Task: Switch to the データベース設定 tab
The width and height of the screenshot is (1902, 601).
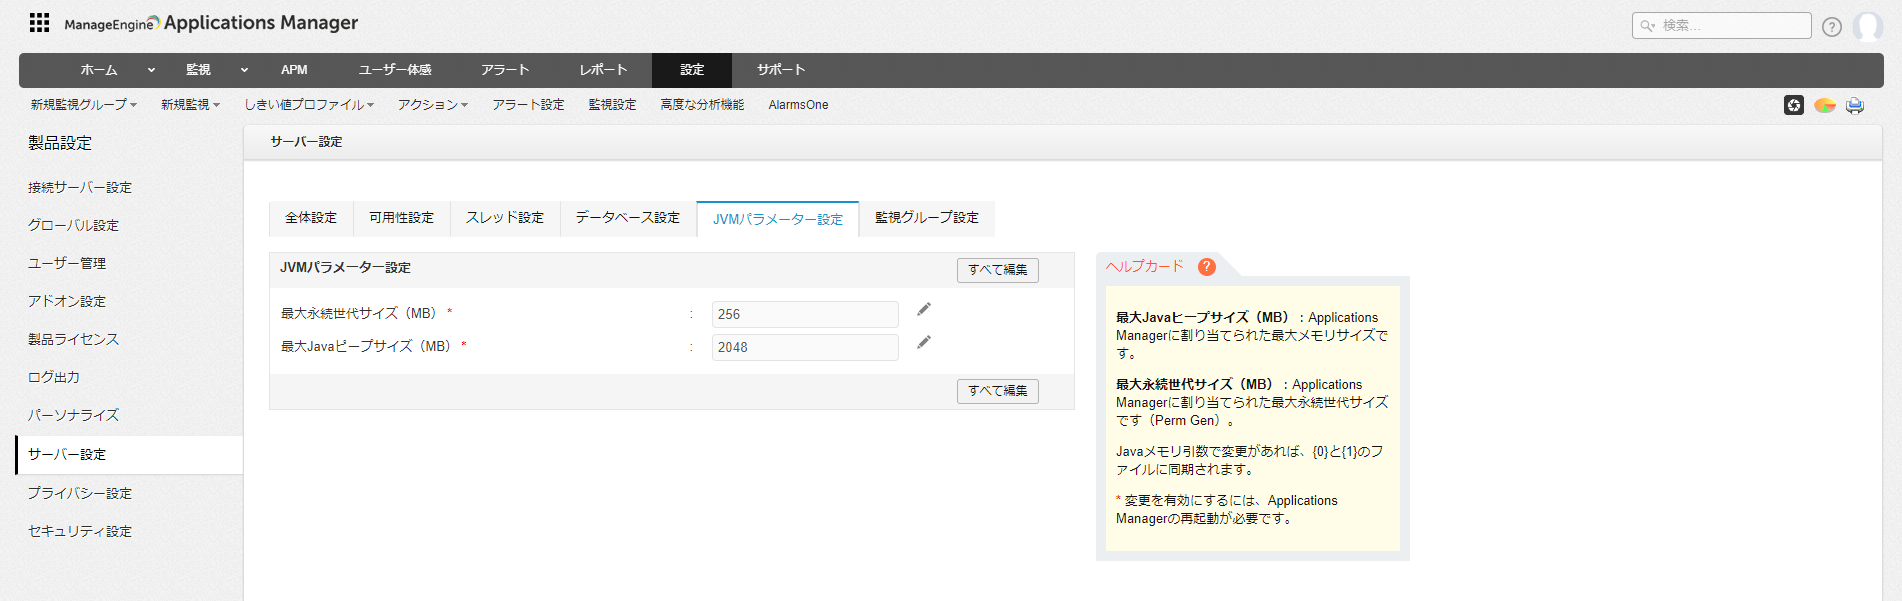Action: pos(627,218)
